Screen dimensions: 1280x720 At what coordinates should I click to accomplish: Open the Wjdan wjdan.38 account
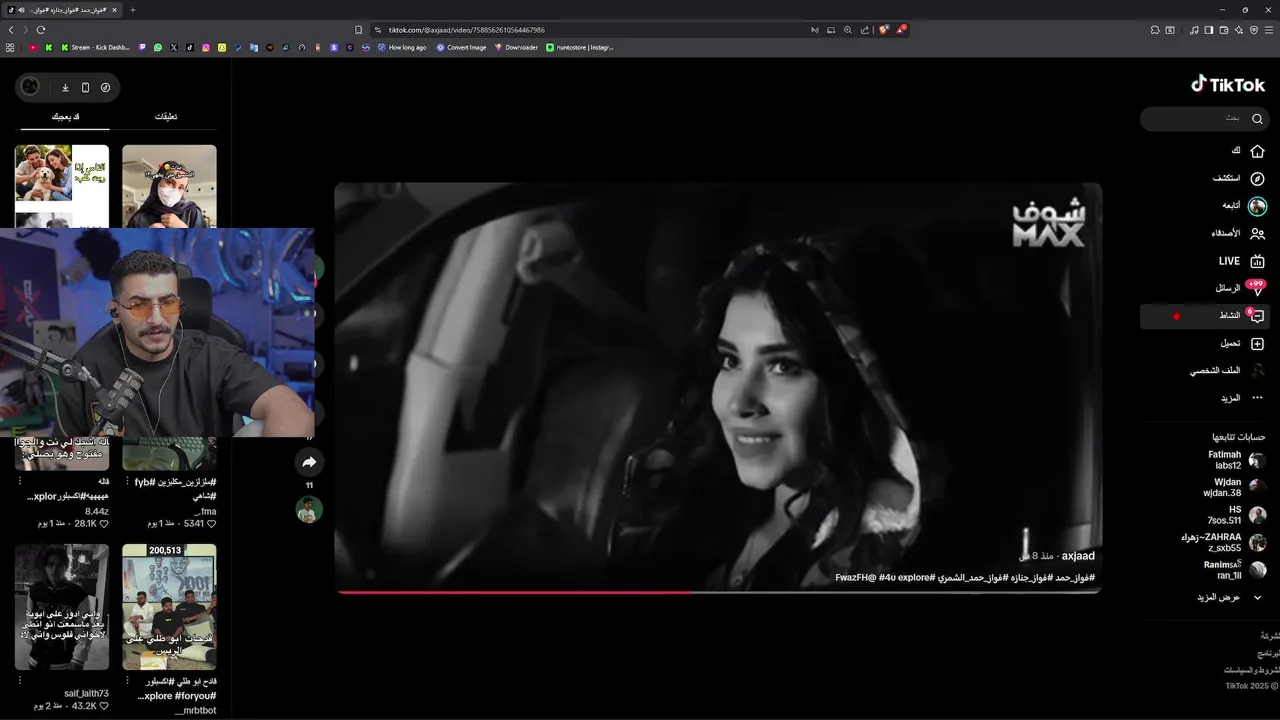[1236, 487]
